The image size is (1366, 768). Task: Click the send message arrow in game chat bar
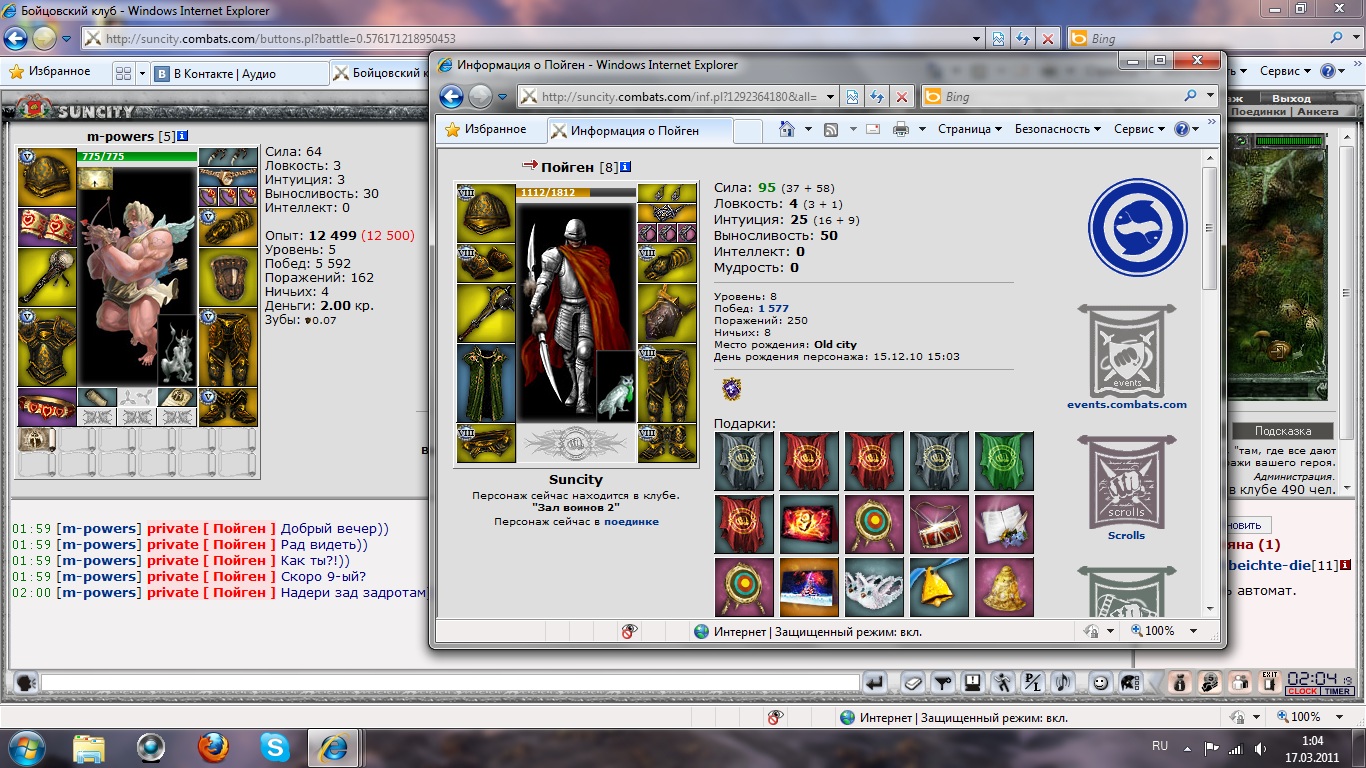pos(875,683)
